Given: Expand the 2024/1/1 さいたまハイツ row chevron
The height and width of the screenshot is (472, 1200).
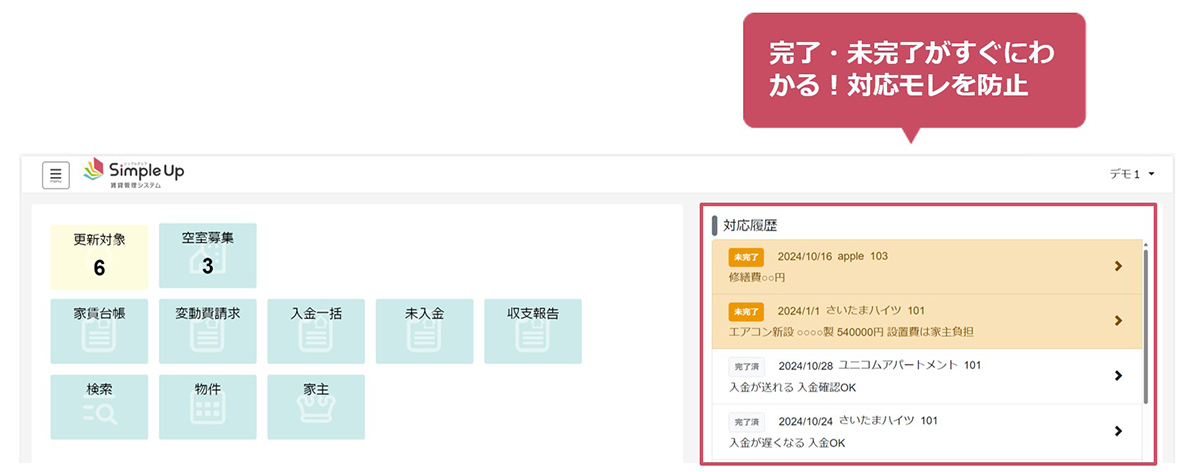Looking at the screenshot, I should pyautogui.click(x=1118, y=321).
